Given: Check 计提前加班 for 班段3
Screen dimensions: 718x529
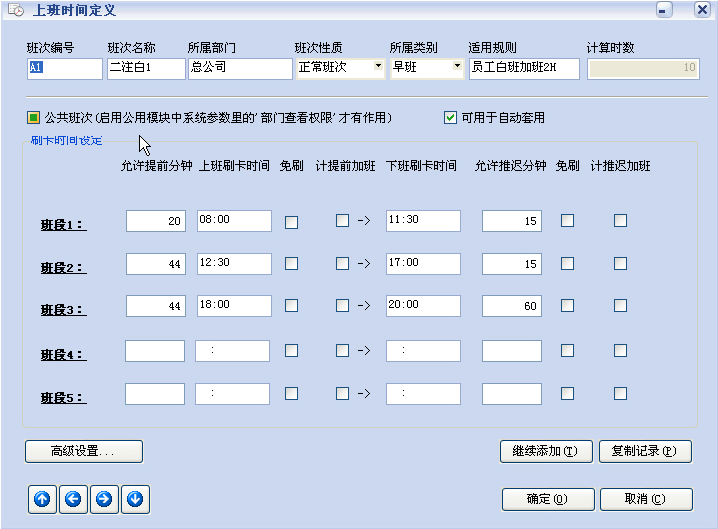Looking at the screenshot, I should click(342, 306).
